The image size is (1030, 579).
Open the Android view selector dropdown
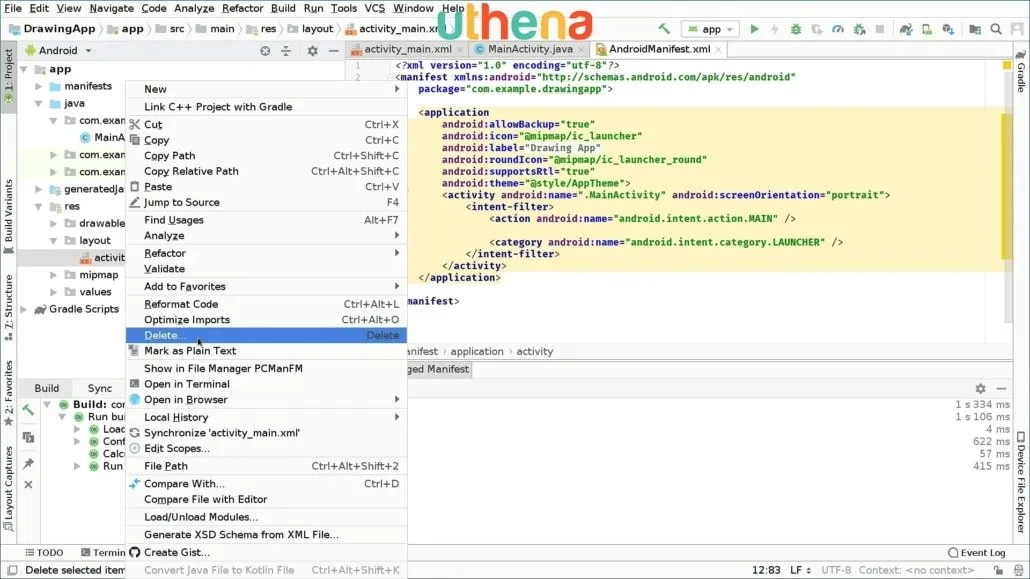coord(58,51)
